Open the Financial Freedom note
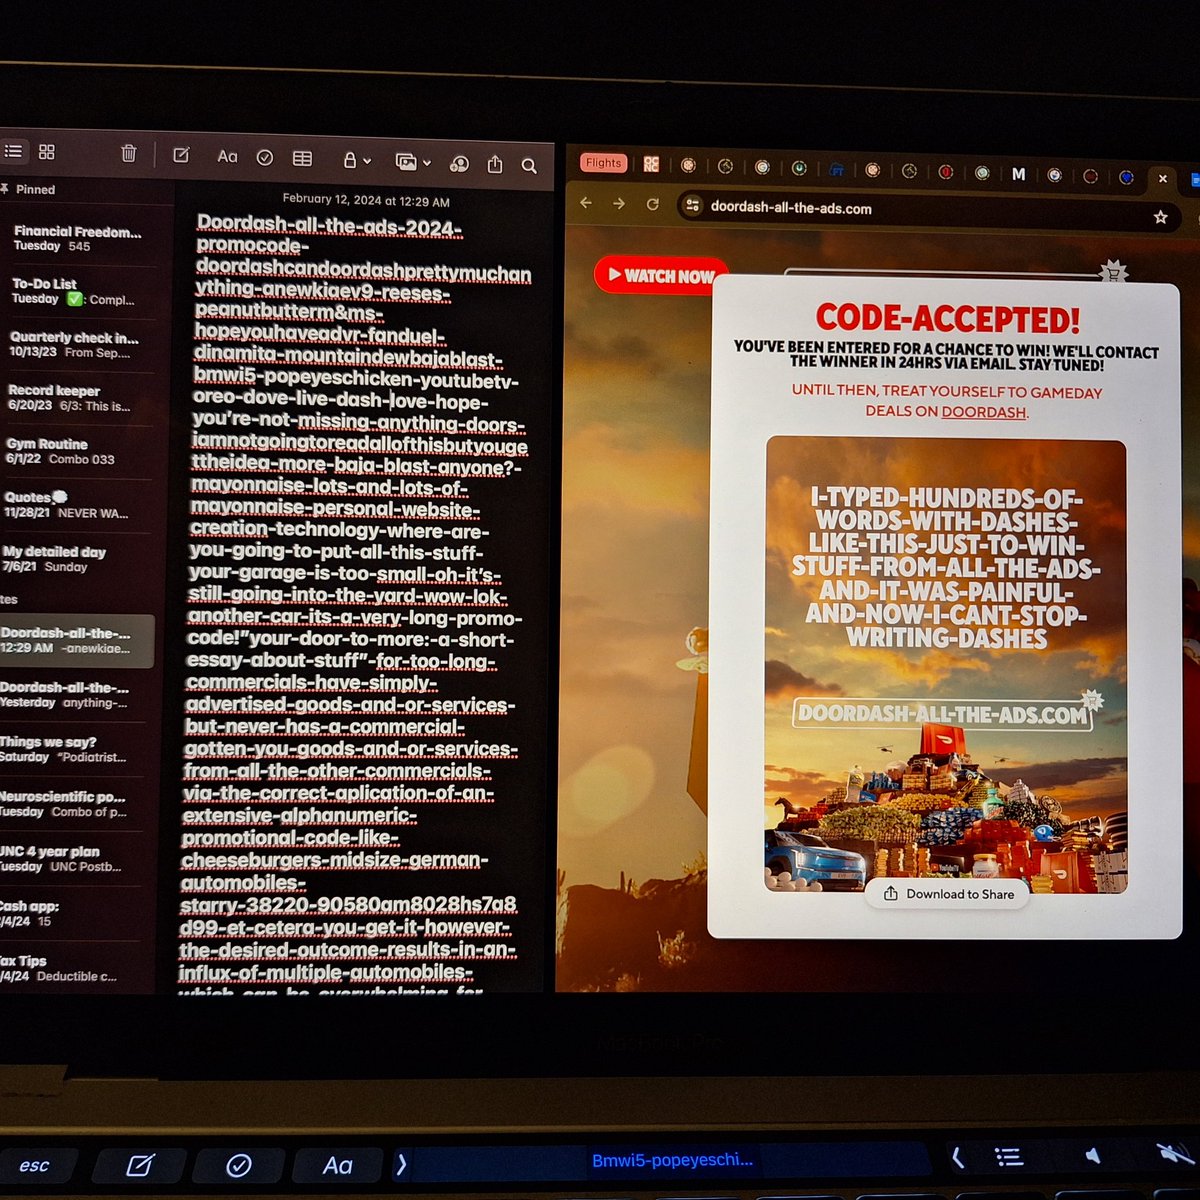The width and height of the screenshot is (1200, 1200). click(x=77, y=238)
